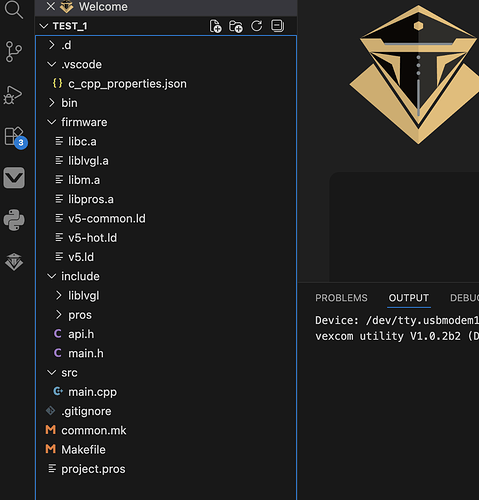Select the OUTPUT panel tab

[x=409, y=298]
